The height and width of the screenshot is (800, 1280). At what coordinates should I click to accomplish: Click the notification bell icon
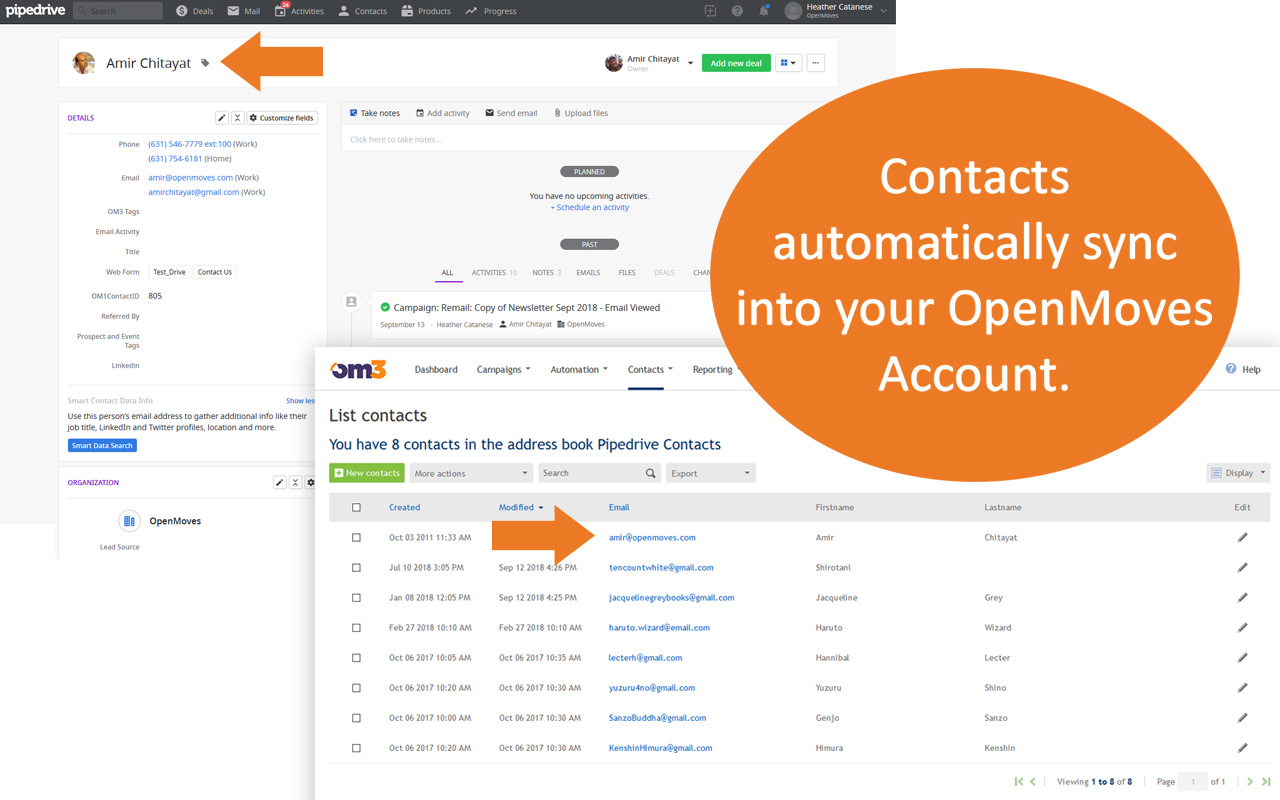coord(763,10)
